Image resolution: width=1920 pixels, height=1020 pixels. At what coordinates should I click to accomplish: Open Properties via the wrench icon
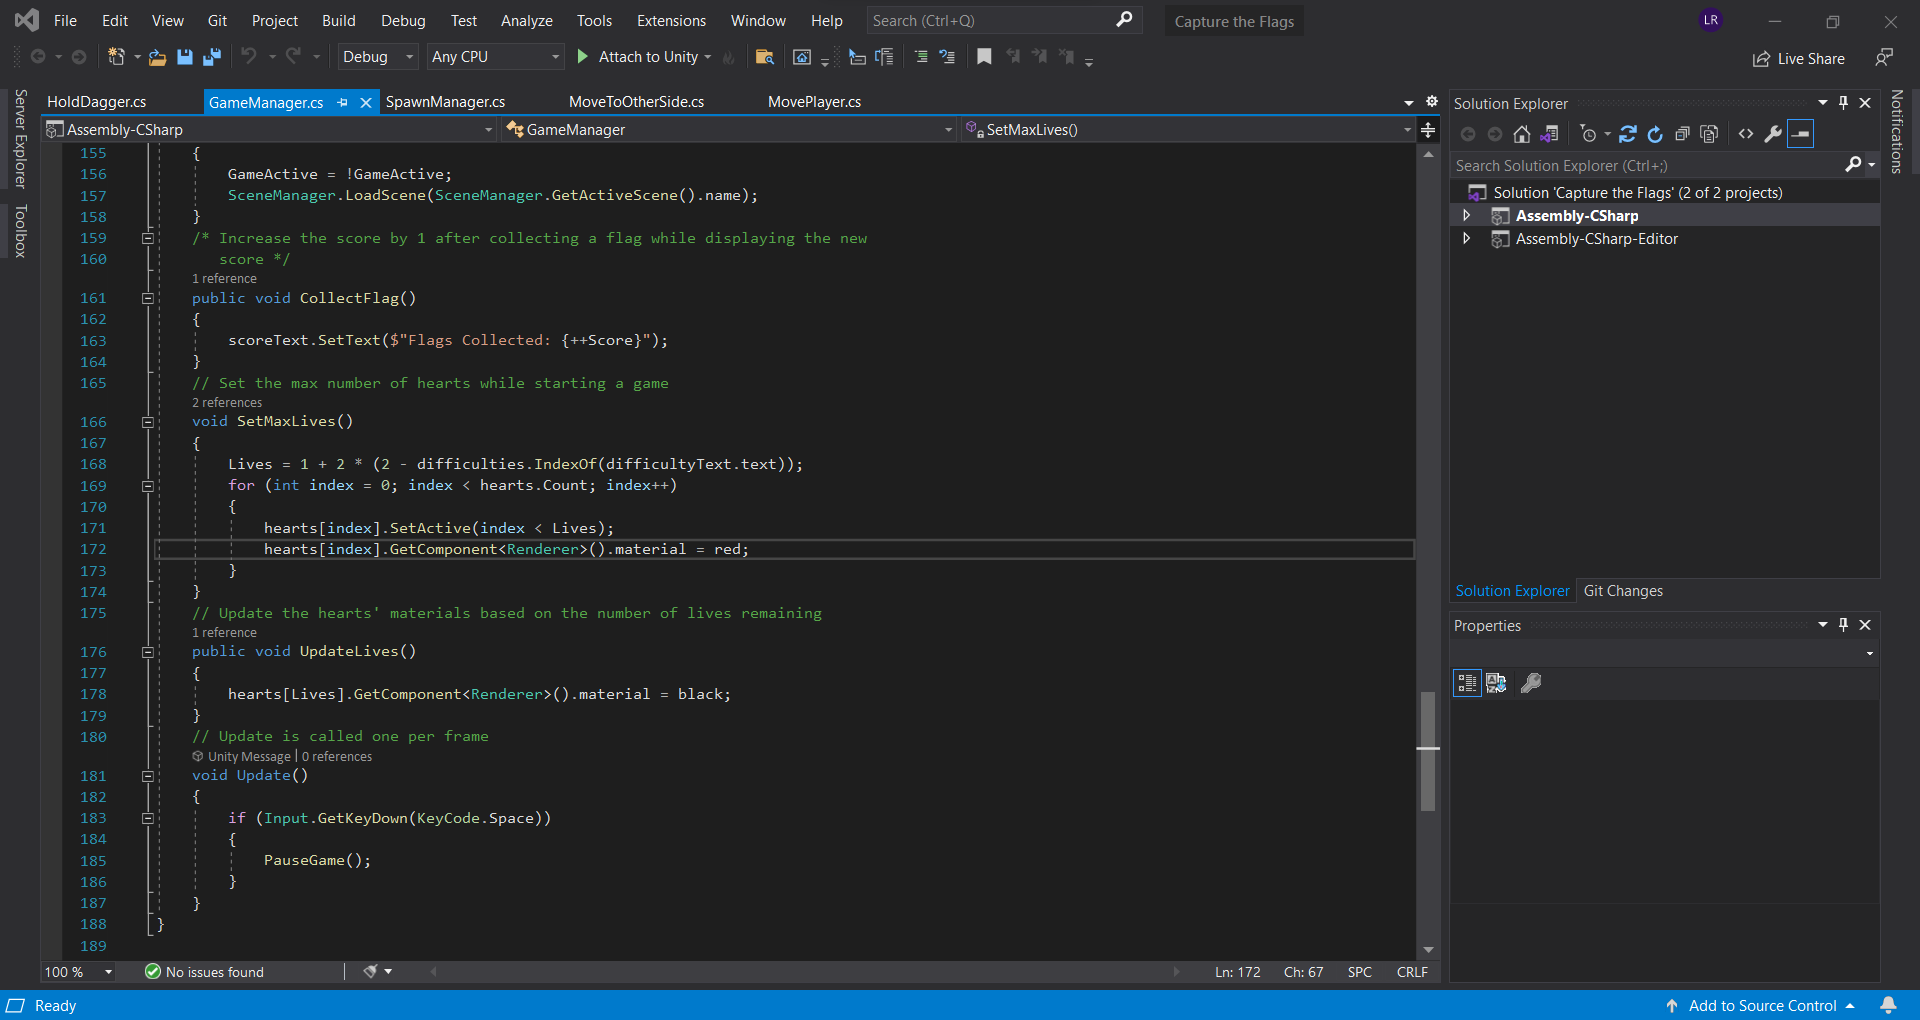[1773, 134]
